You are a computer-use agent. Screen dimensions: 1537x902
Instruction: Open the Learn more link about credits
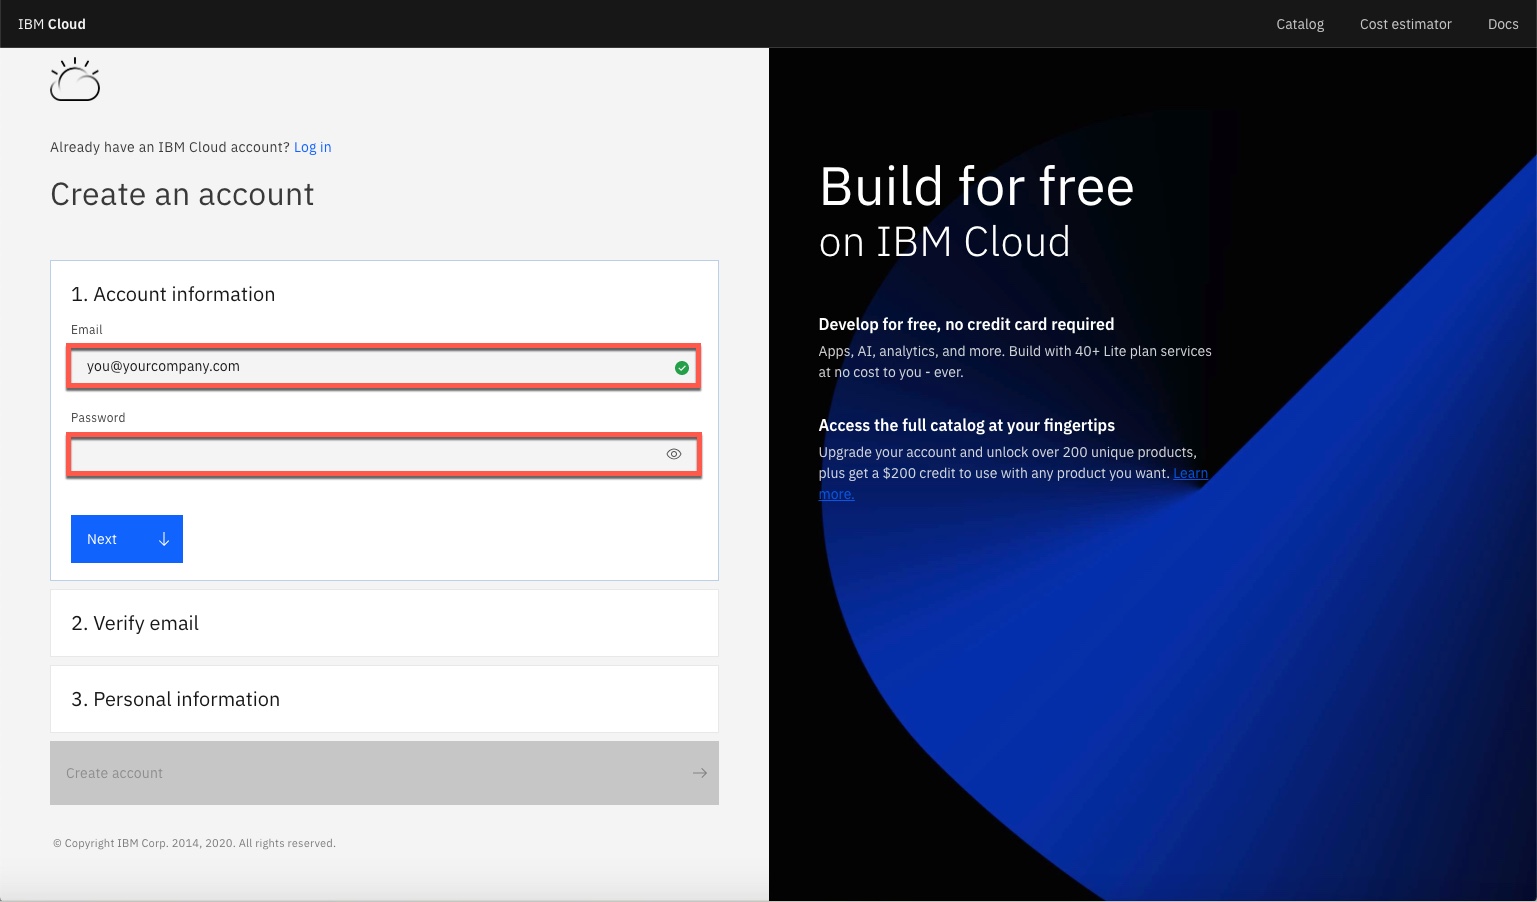1190,474
